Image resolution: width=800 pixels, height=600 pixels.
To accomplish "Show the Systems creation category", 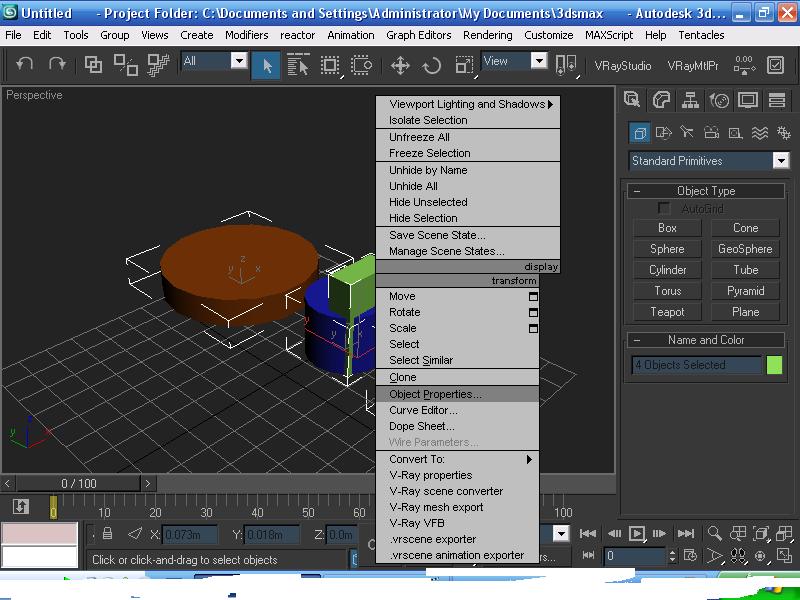I will pyautogui.click(x=784, y=133).
